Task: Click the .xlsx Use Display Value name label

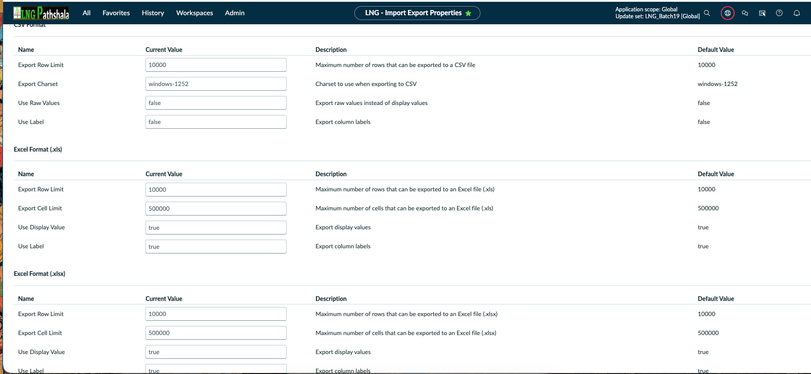Action: [x=41, y=352]
